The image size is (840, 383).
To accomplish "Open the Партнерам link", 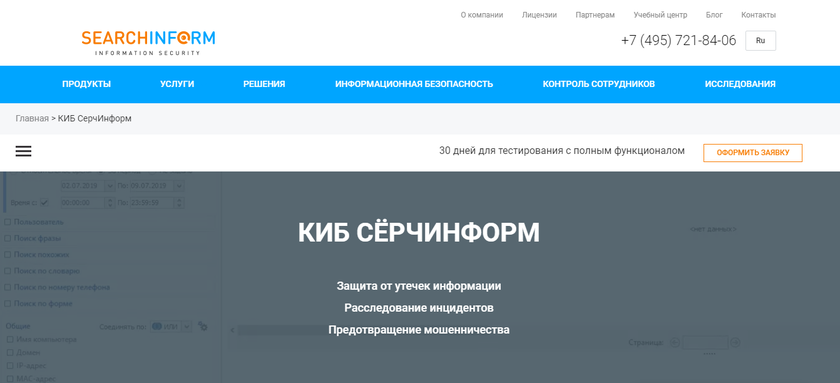I will pyautogui.click(x=595, y=15).
